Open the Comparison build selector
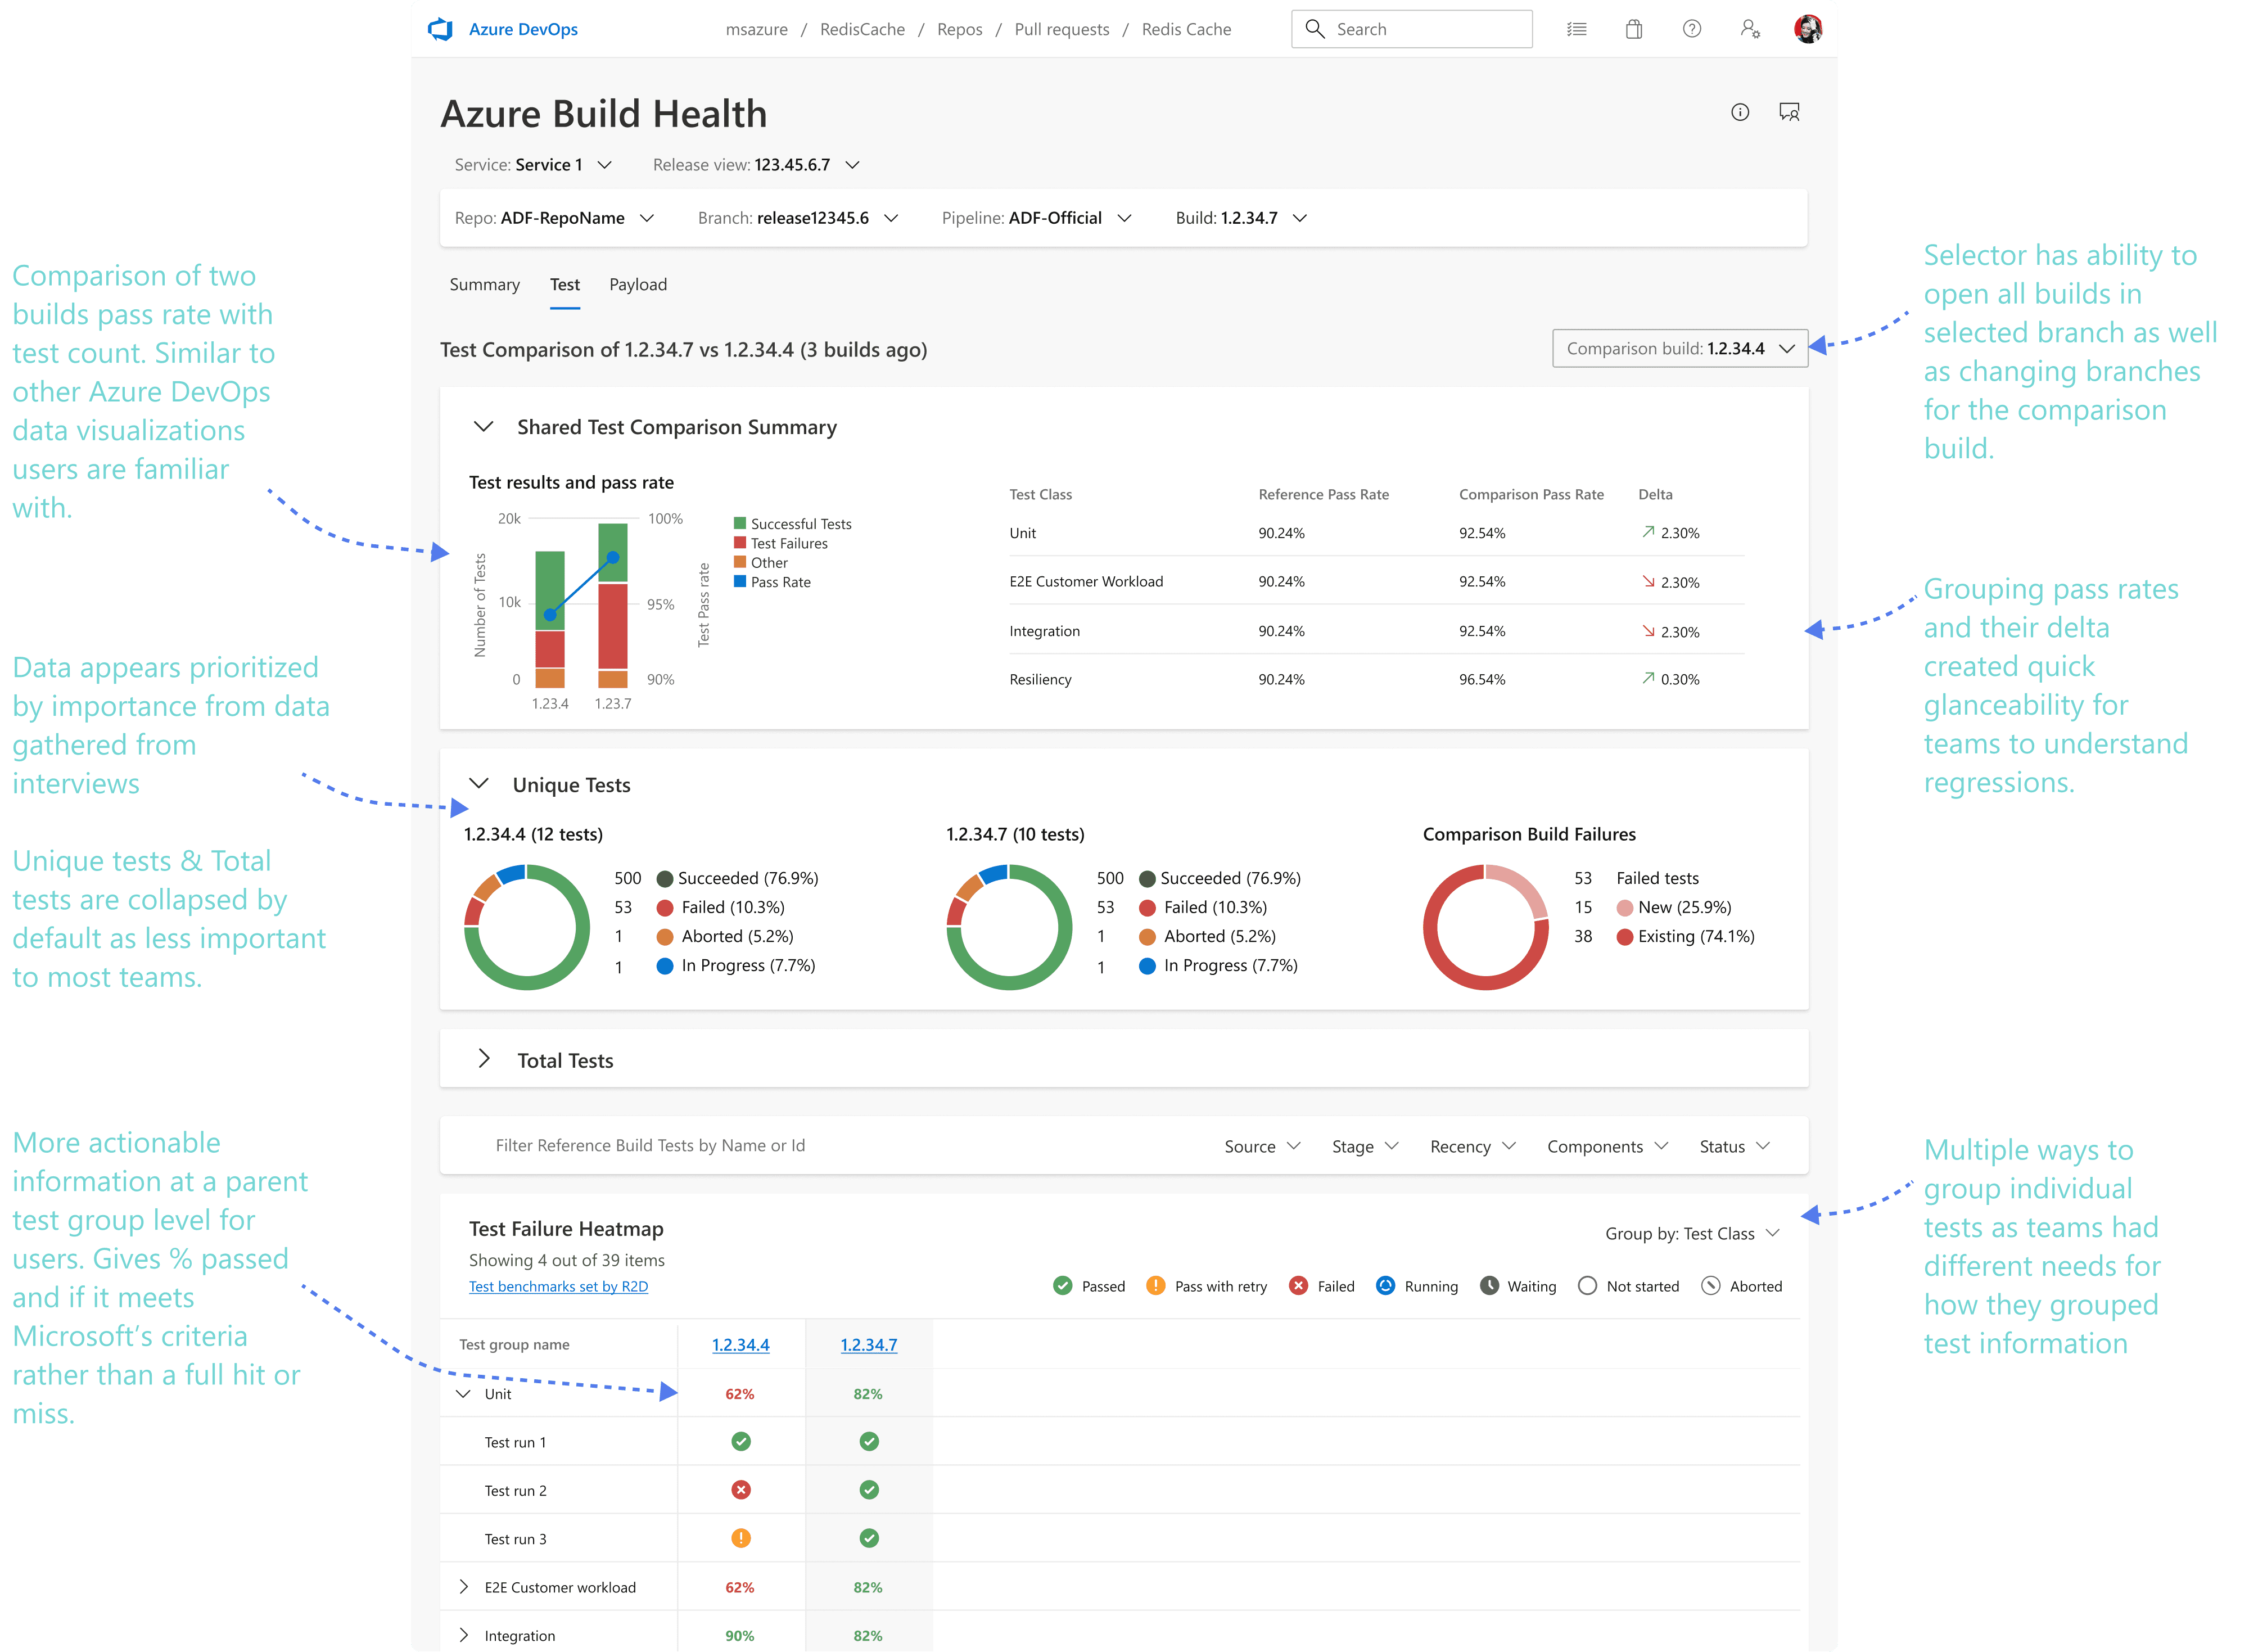Screen dimensions: 2249x1652 [1680, 348]
